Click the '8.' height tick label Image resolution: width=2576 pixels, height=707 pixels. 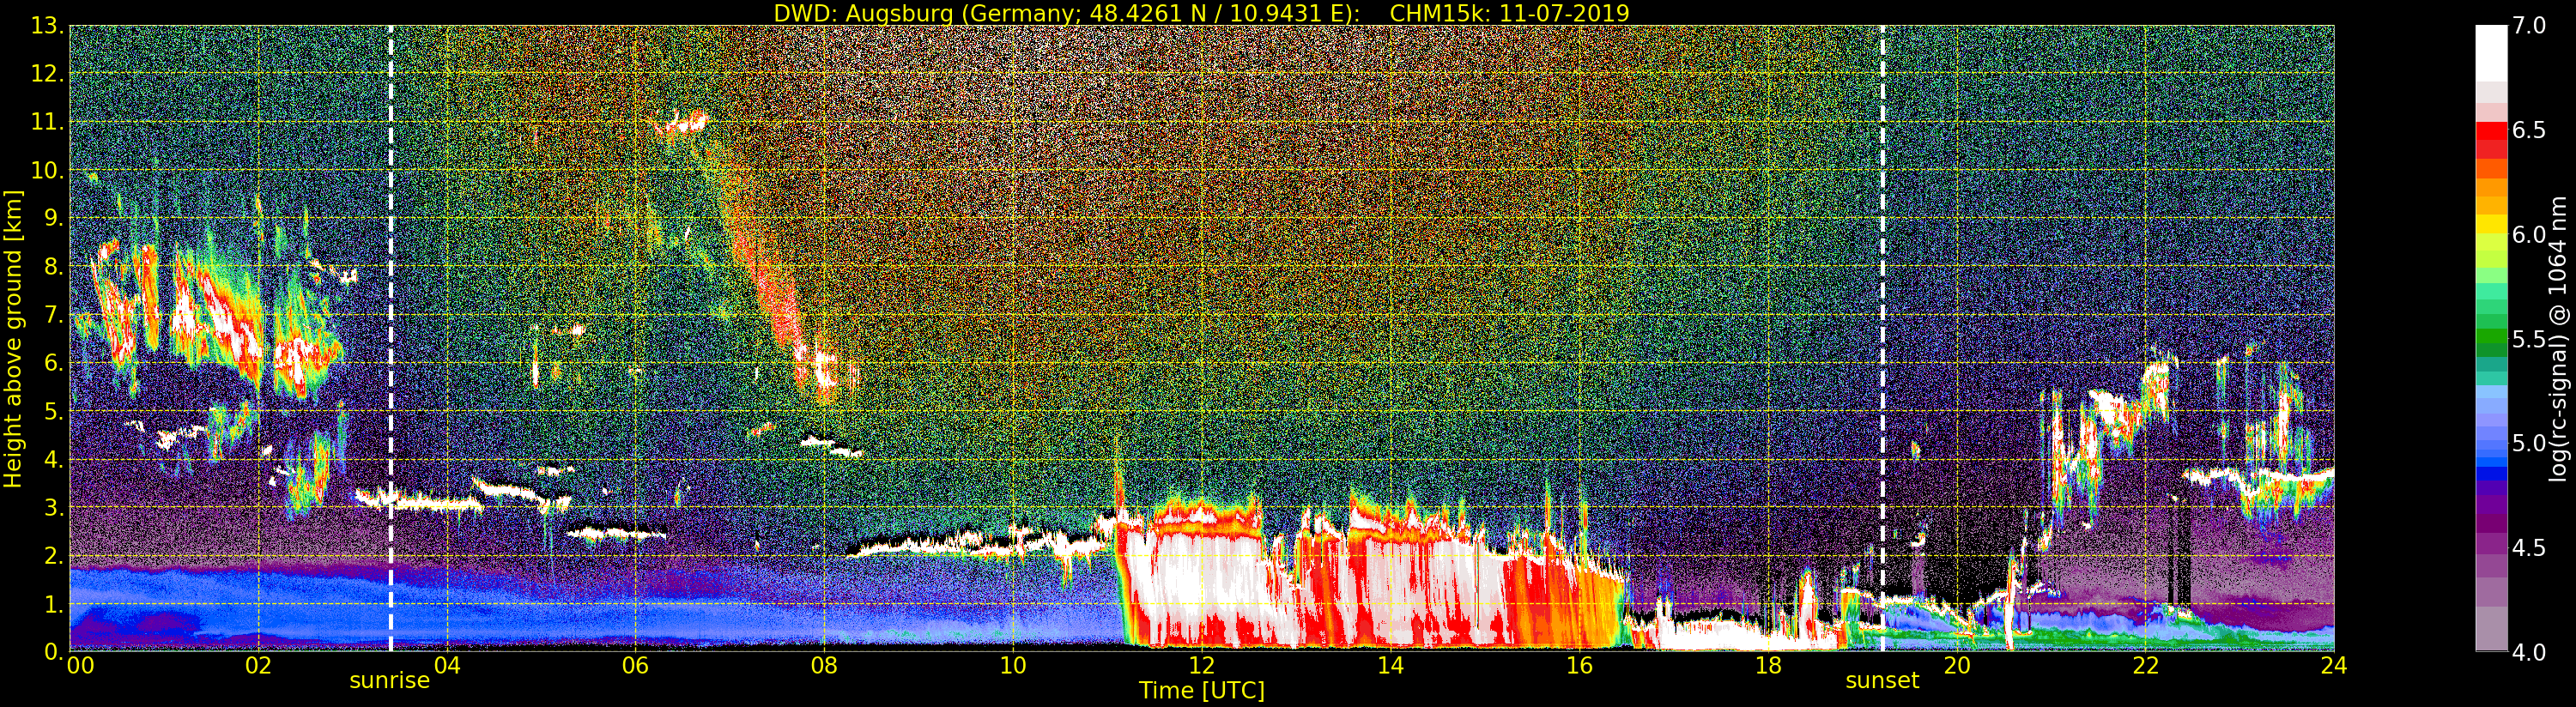click(53, 266)
